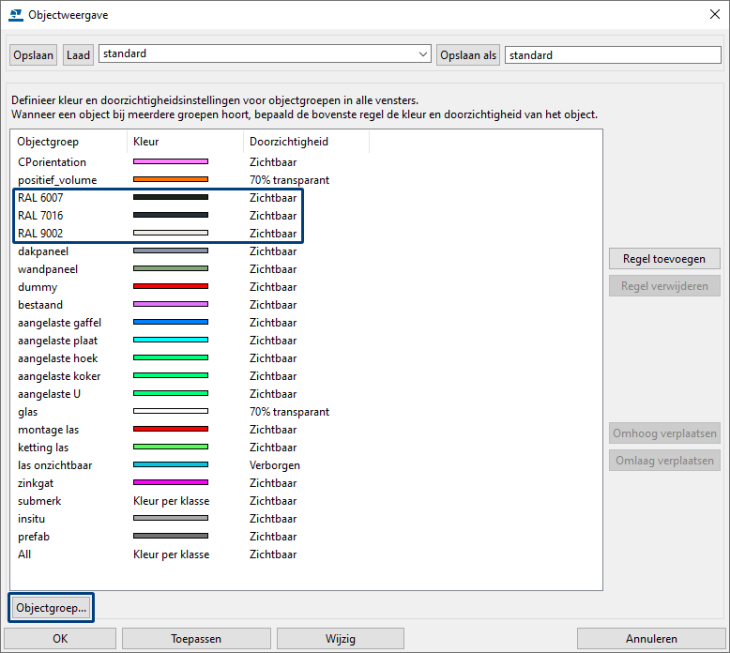Image resolution: width=730 pixels, height=653 pixels.
Task: Confirm with the OK button
Action: click(x=60, y=638)
